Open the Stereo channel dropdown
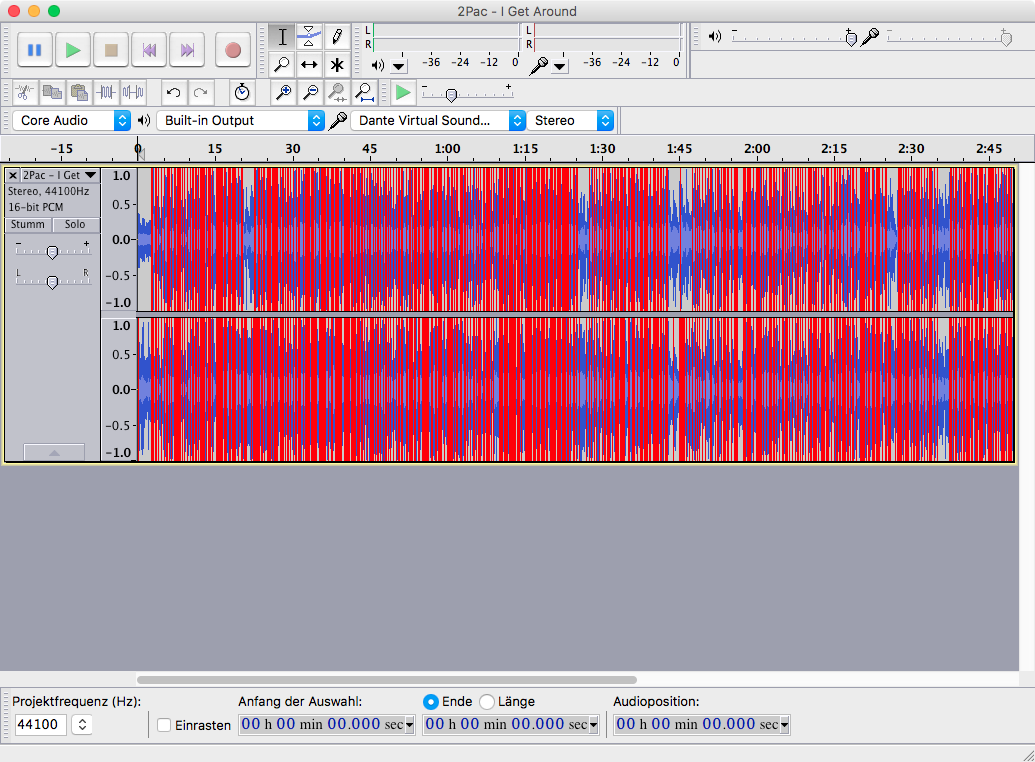The height and width of the screenshot is (762, 1035). pyautogui.click(x=605, y=120)
